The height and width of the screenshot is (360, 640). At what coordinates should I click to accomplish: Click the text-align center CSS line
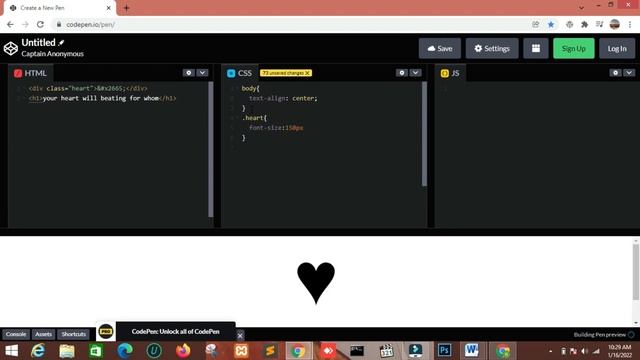(x=283, y=98)
